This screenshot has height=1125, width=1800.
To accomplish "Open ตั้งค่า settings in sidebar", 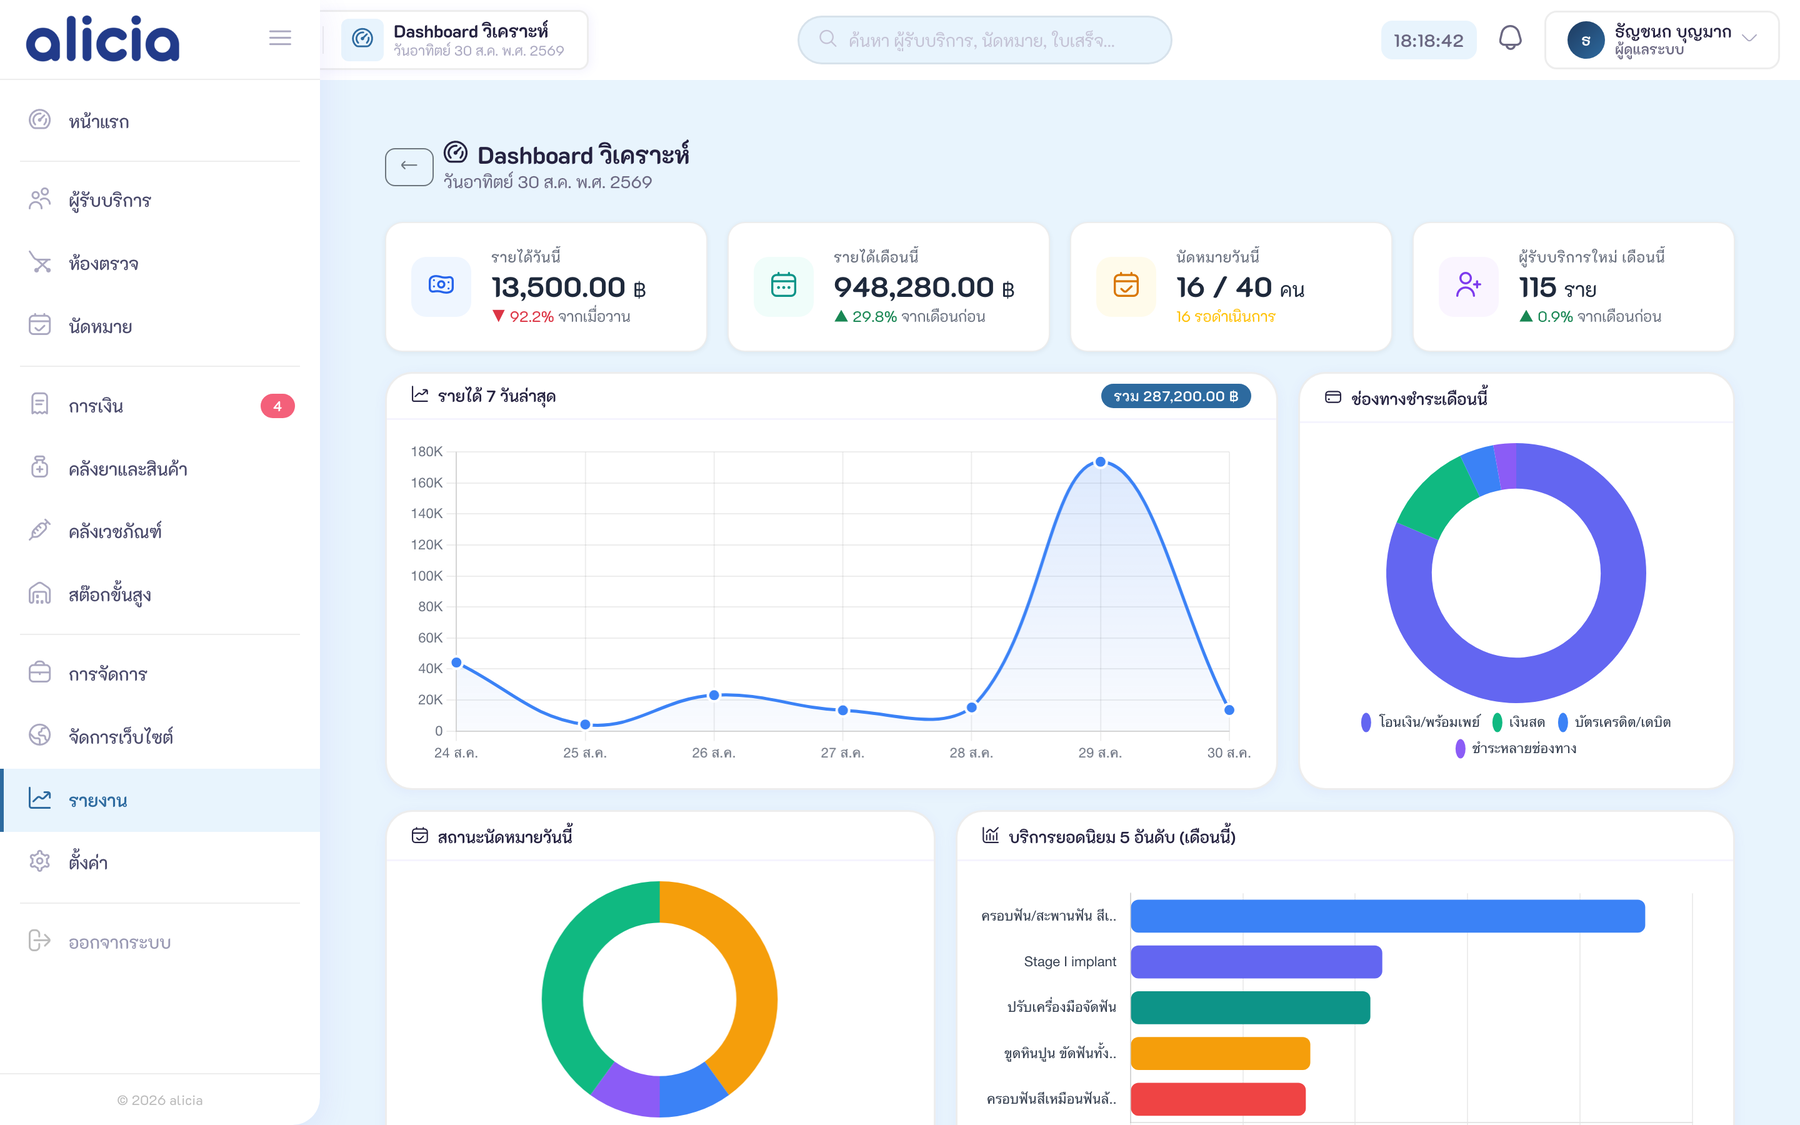I will [160, 862].
